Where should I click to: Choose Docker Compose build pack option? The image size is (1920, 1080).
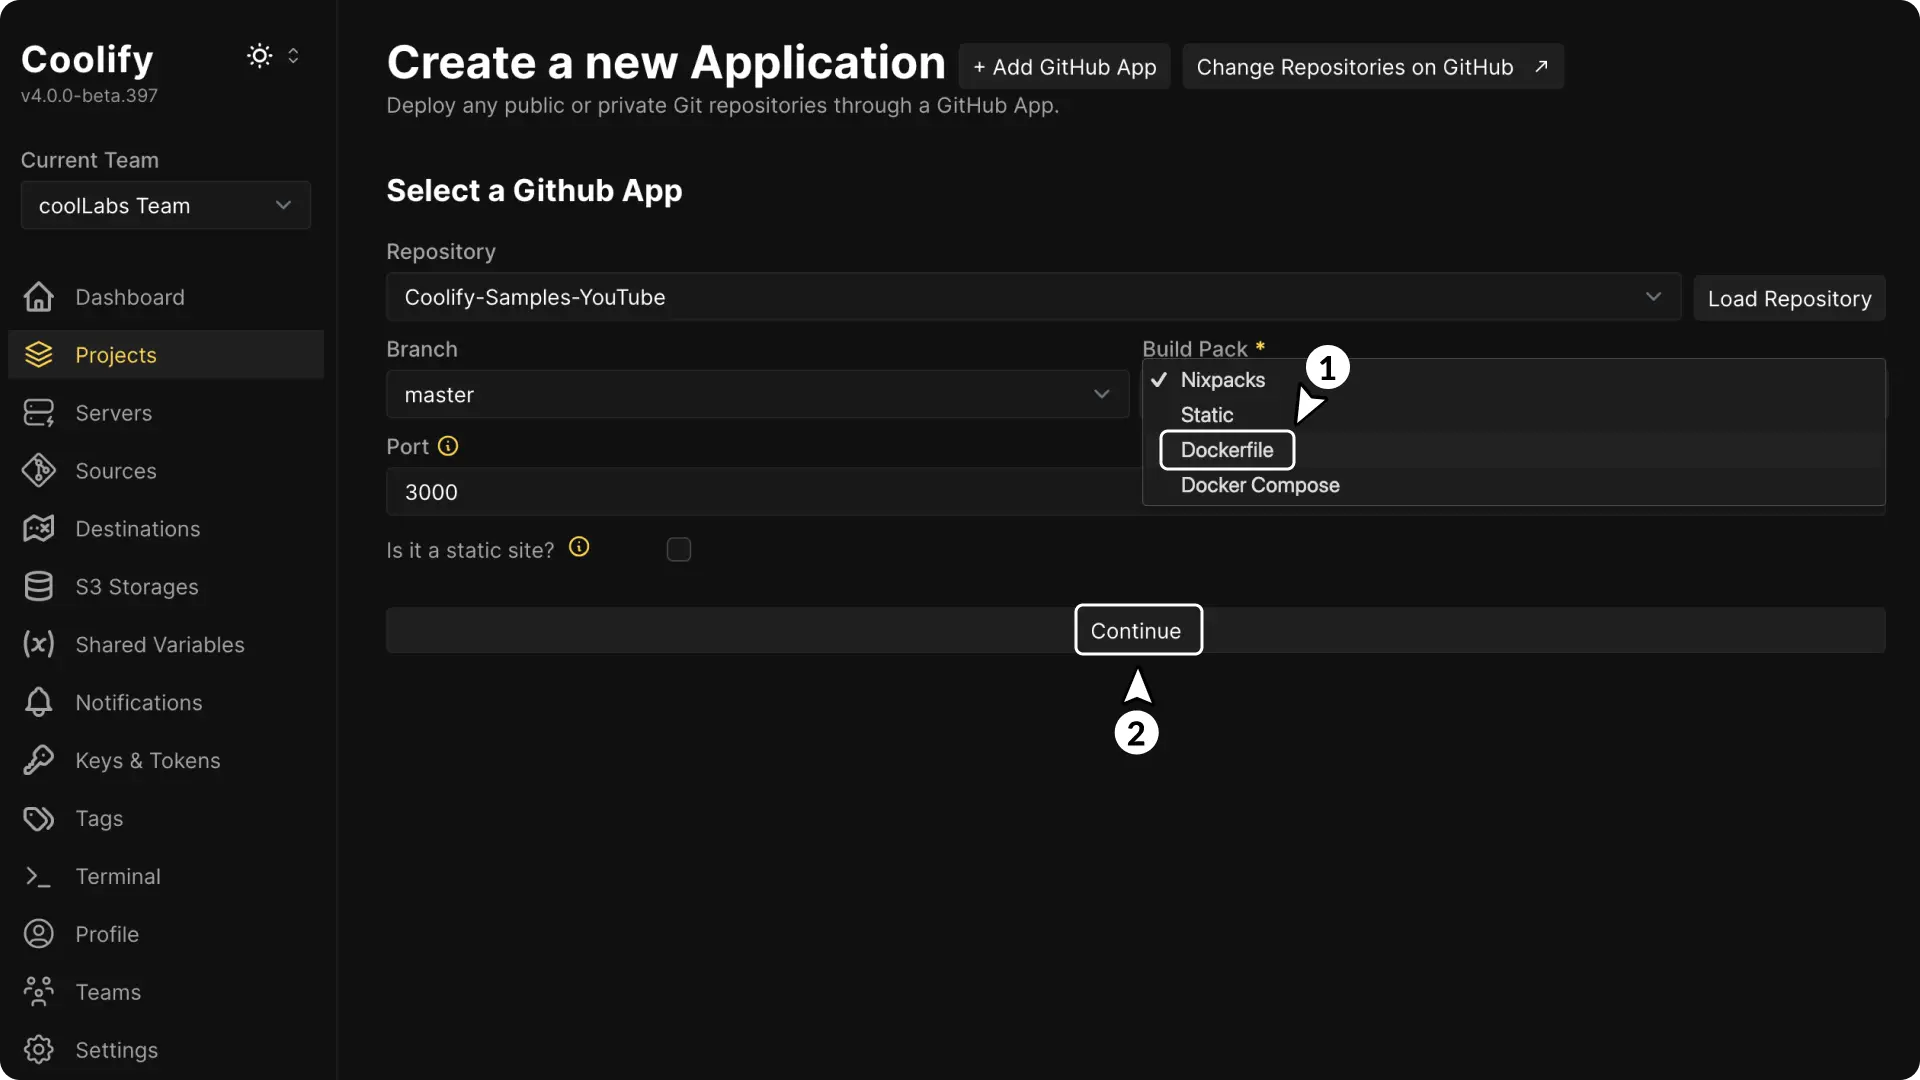[1260, 486]
